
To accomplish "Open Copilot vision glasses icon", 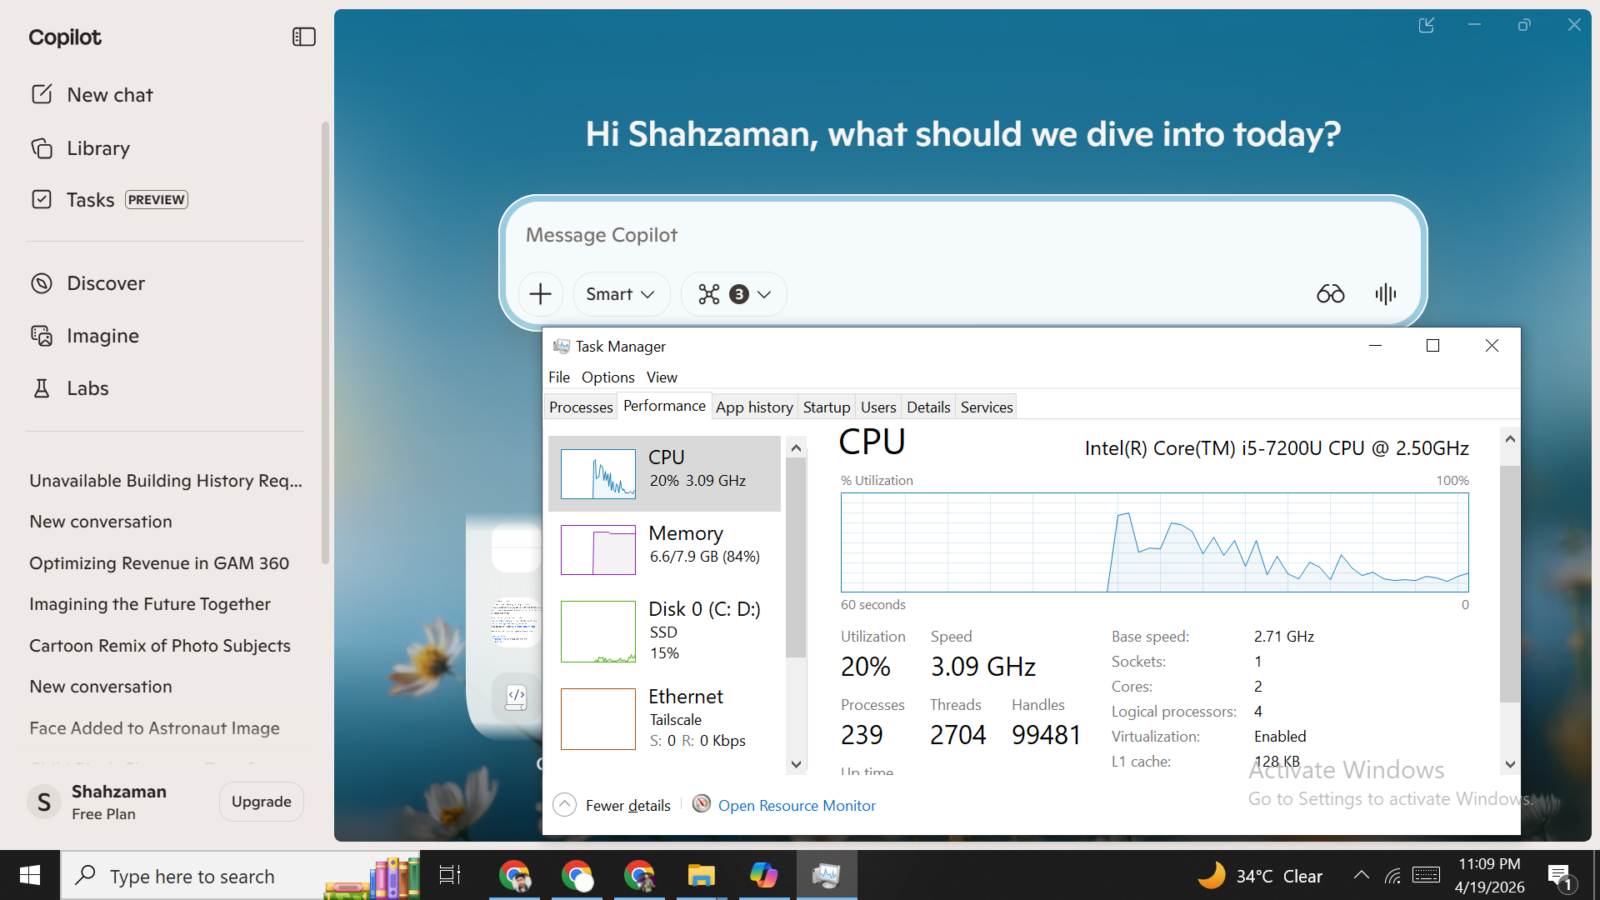I will coord(1330,294).
